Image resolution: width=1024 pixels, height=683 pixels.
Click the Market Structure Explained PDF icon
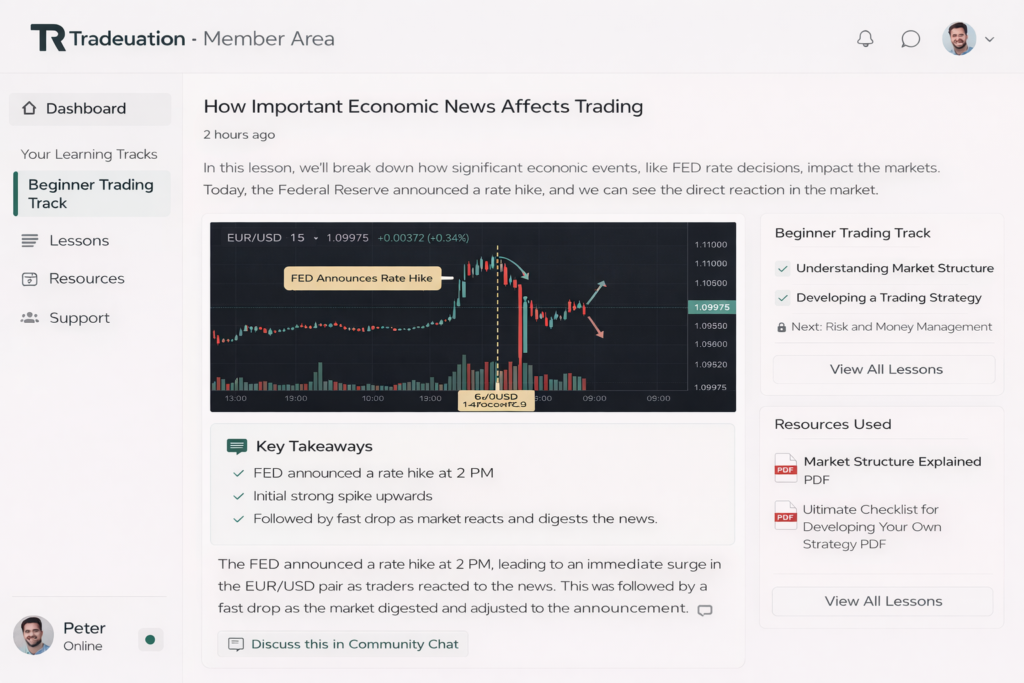point(785,468)
